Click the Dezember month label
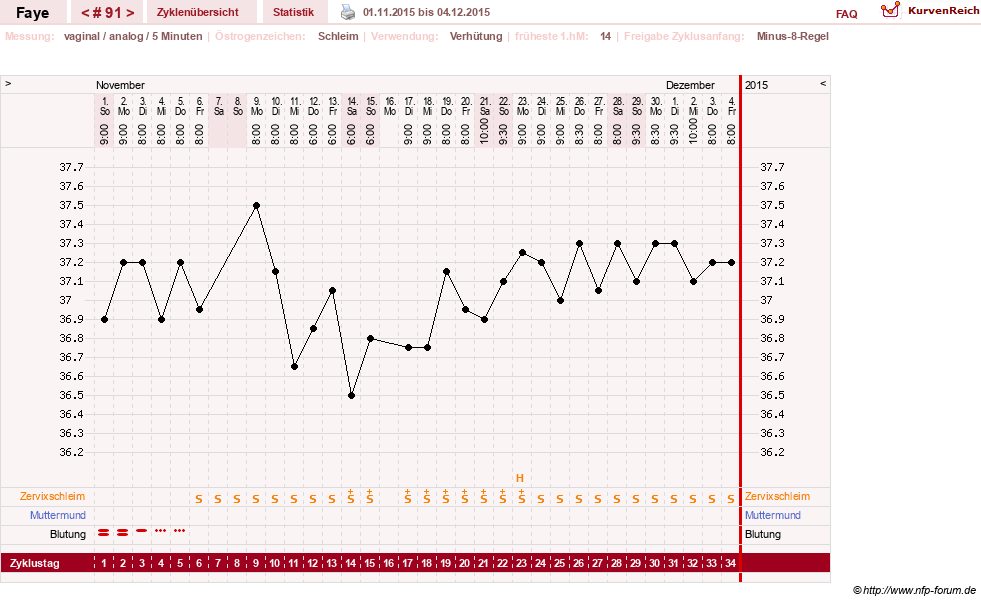 coord(690,85)
